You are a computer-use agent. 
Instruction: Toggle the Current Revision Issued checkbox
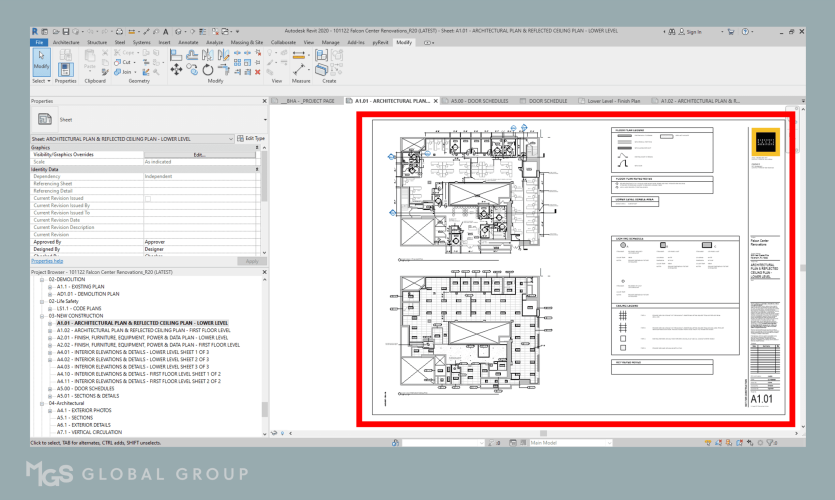tap(148, 199)
